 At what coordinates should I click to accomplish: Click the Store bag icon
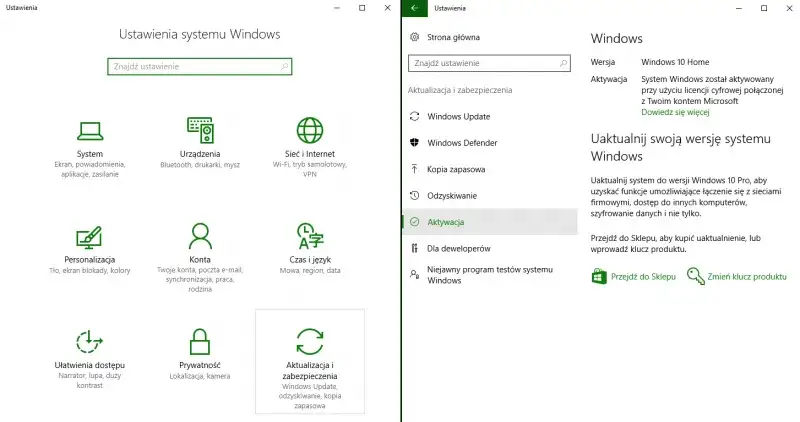[599, 276]
